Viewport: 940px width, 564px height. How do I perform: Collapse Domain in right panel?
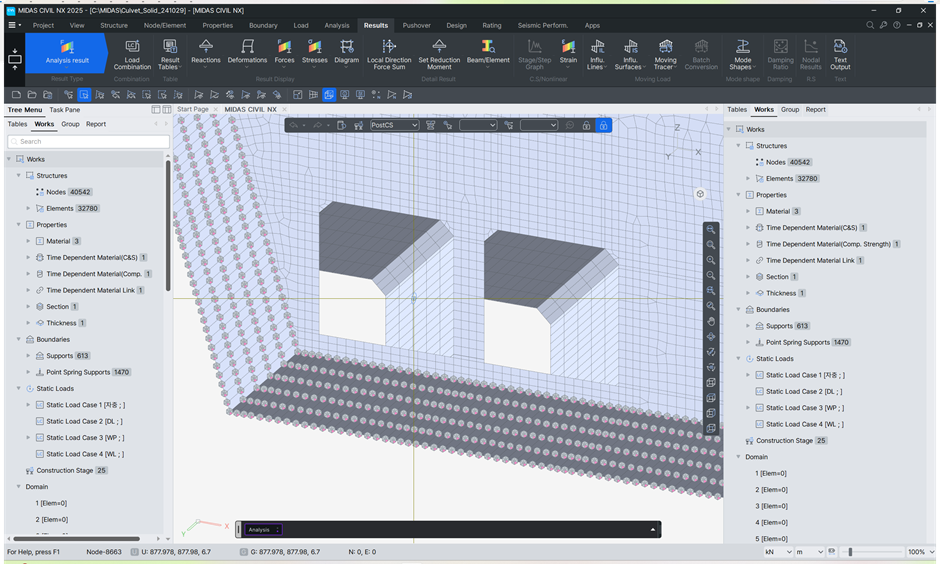pyautogui.click(x=738, y=457)
